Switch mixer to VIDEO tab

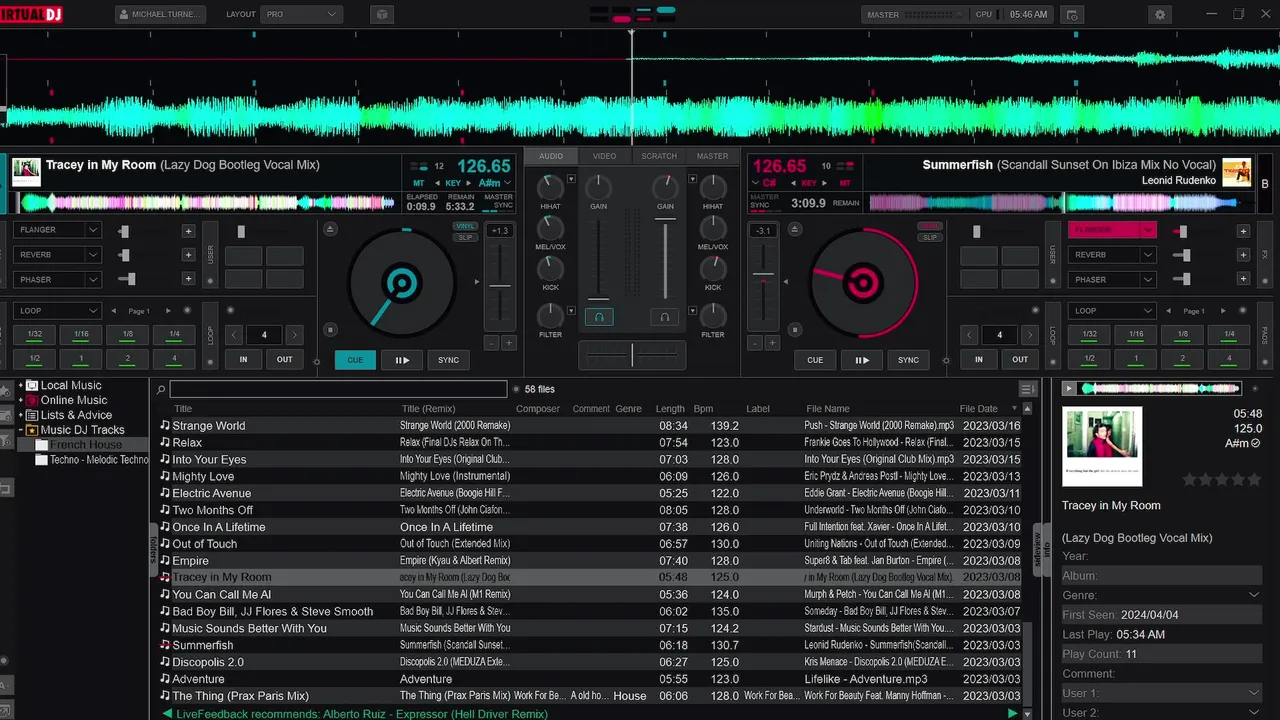(x=604, y=156)
